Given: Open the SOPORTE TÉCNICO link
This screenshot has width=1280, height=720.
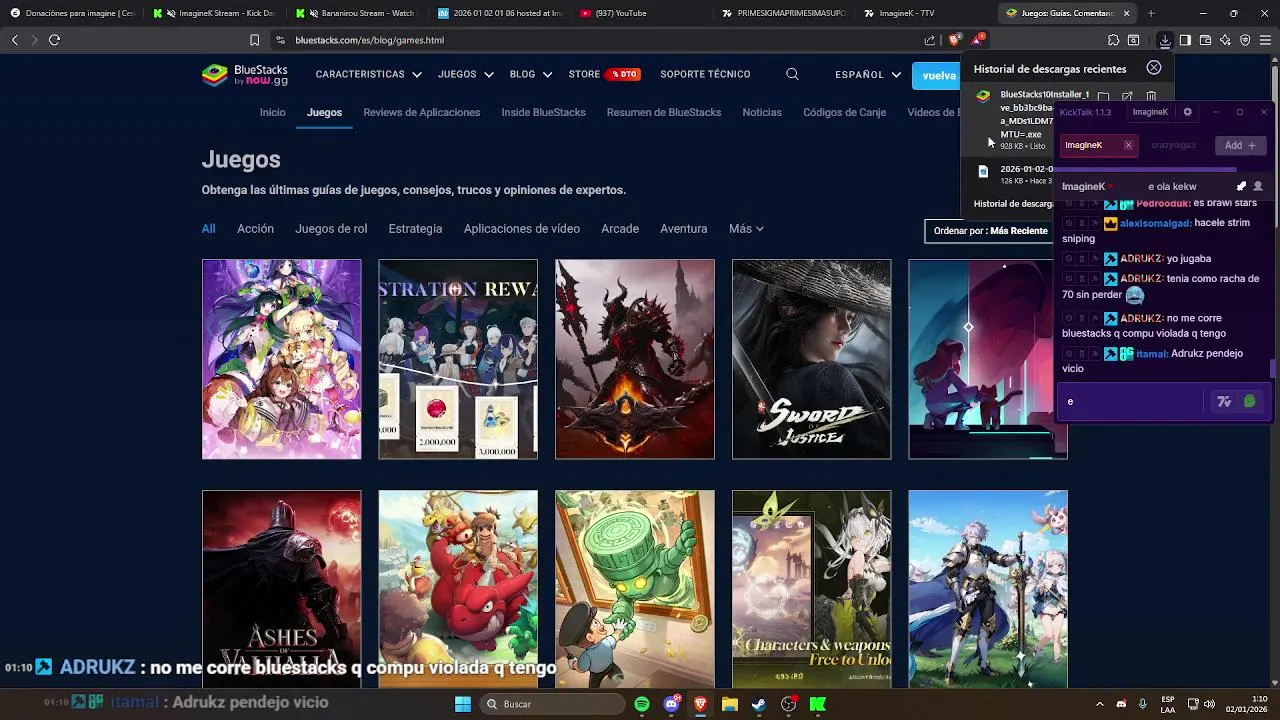Looking at the screenshot, I should click(705, 74).
